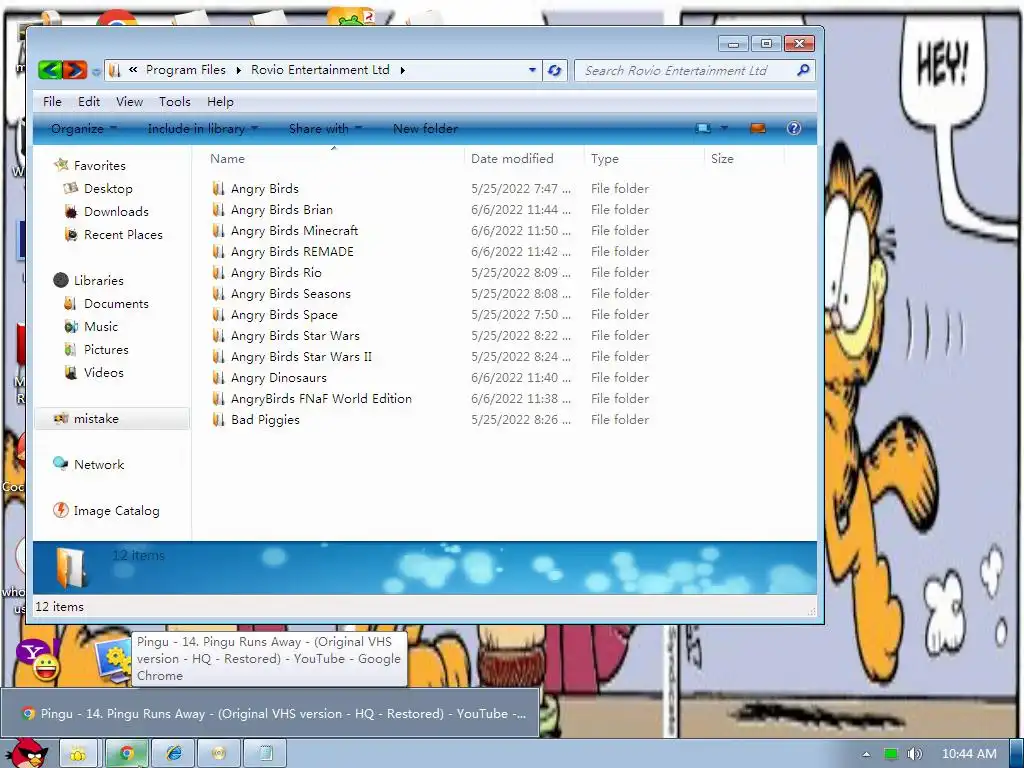The width and height of the screenshot is (1024, 768).
Task: Open Documents library
Action: tap(116, 304)
